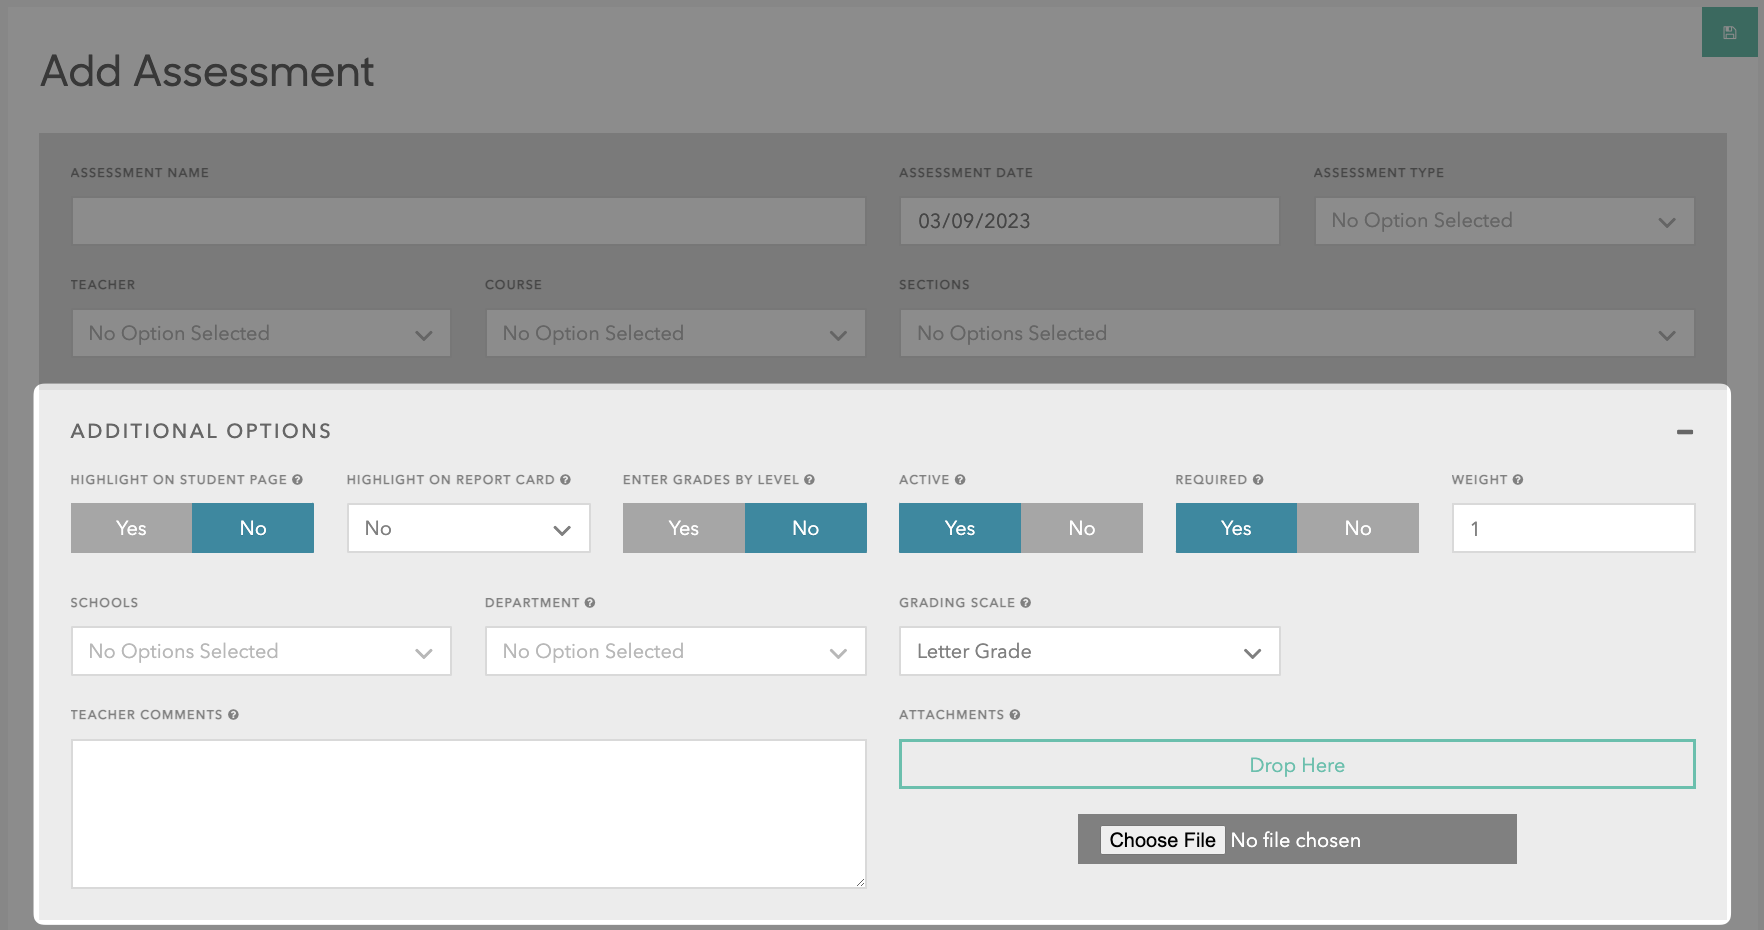Click the save icon in top-right corner

(x=1729, y=33)
